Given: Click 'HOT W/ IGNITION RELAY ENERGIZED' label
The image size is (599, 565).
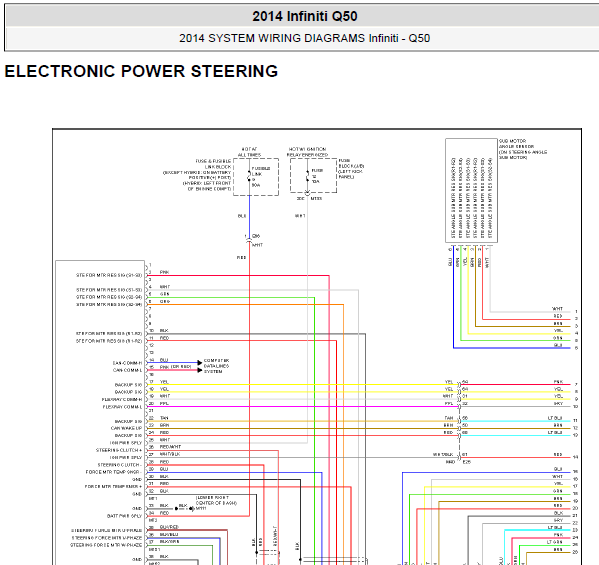Looking at the screenshot, I should 308,152.
